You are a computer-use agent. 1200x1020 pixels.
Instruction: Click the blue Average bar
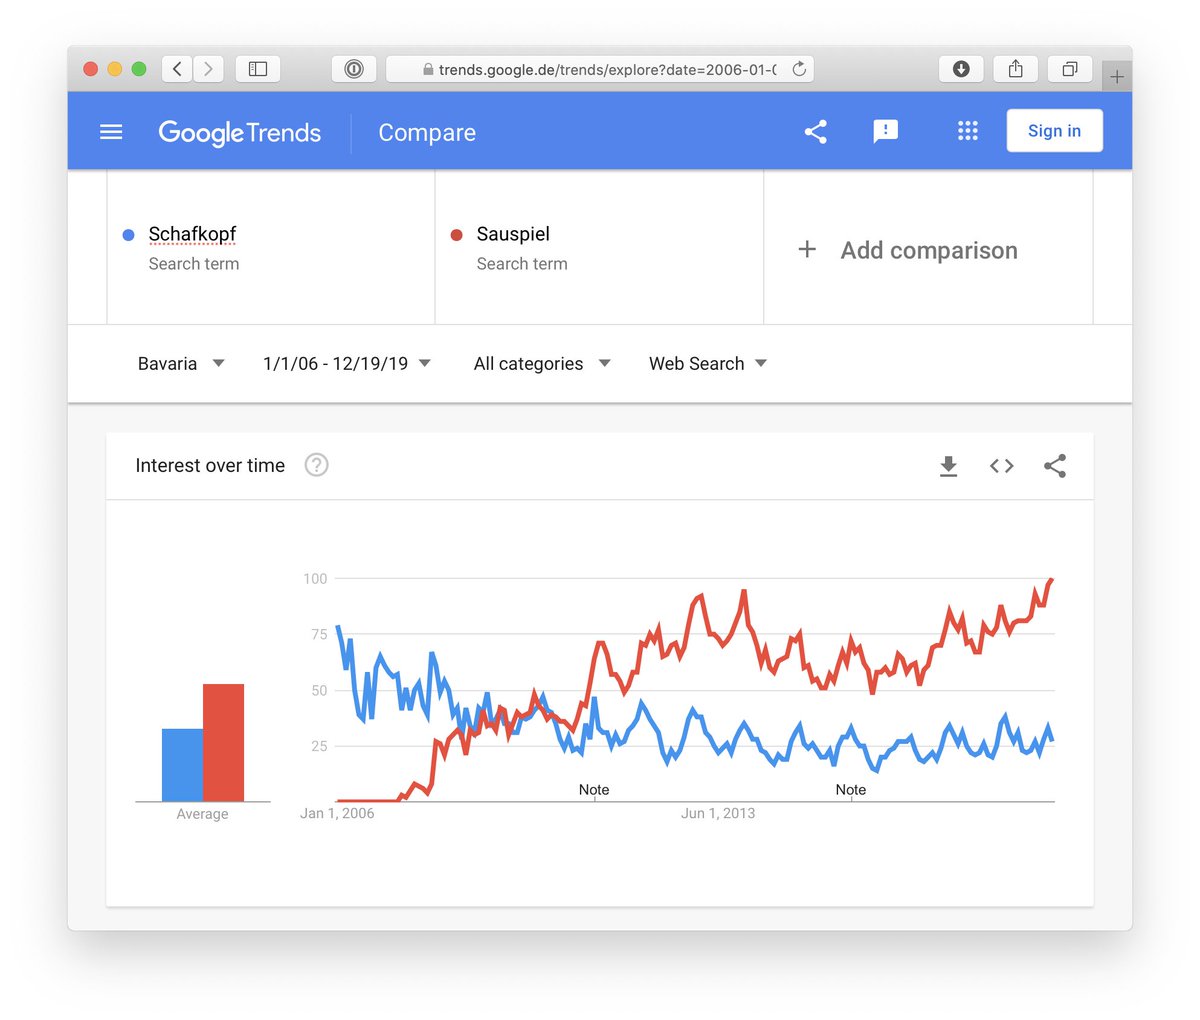tap(182, 765)
